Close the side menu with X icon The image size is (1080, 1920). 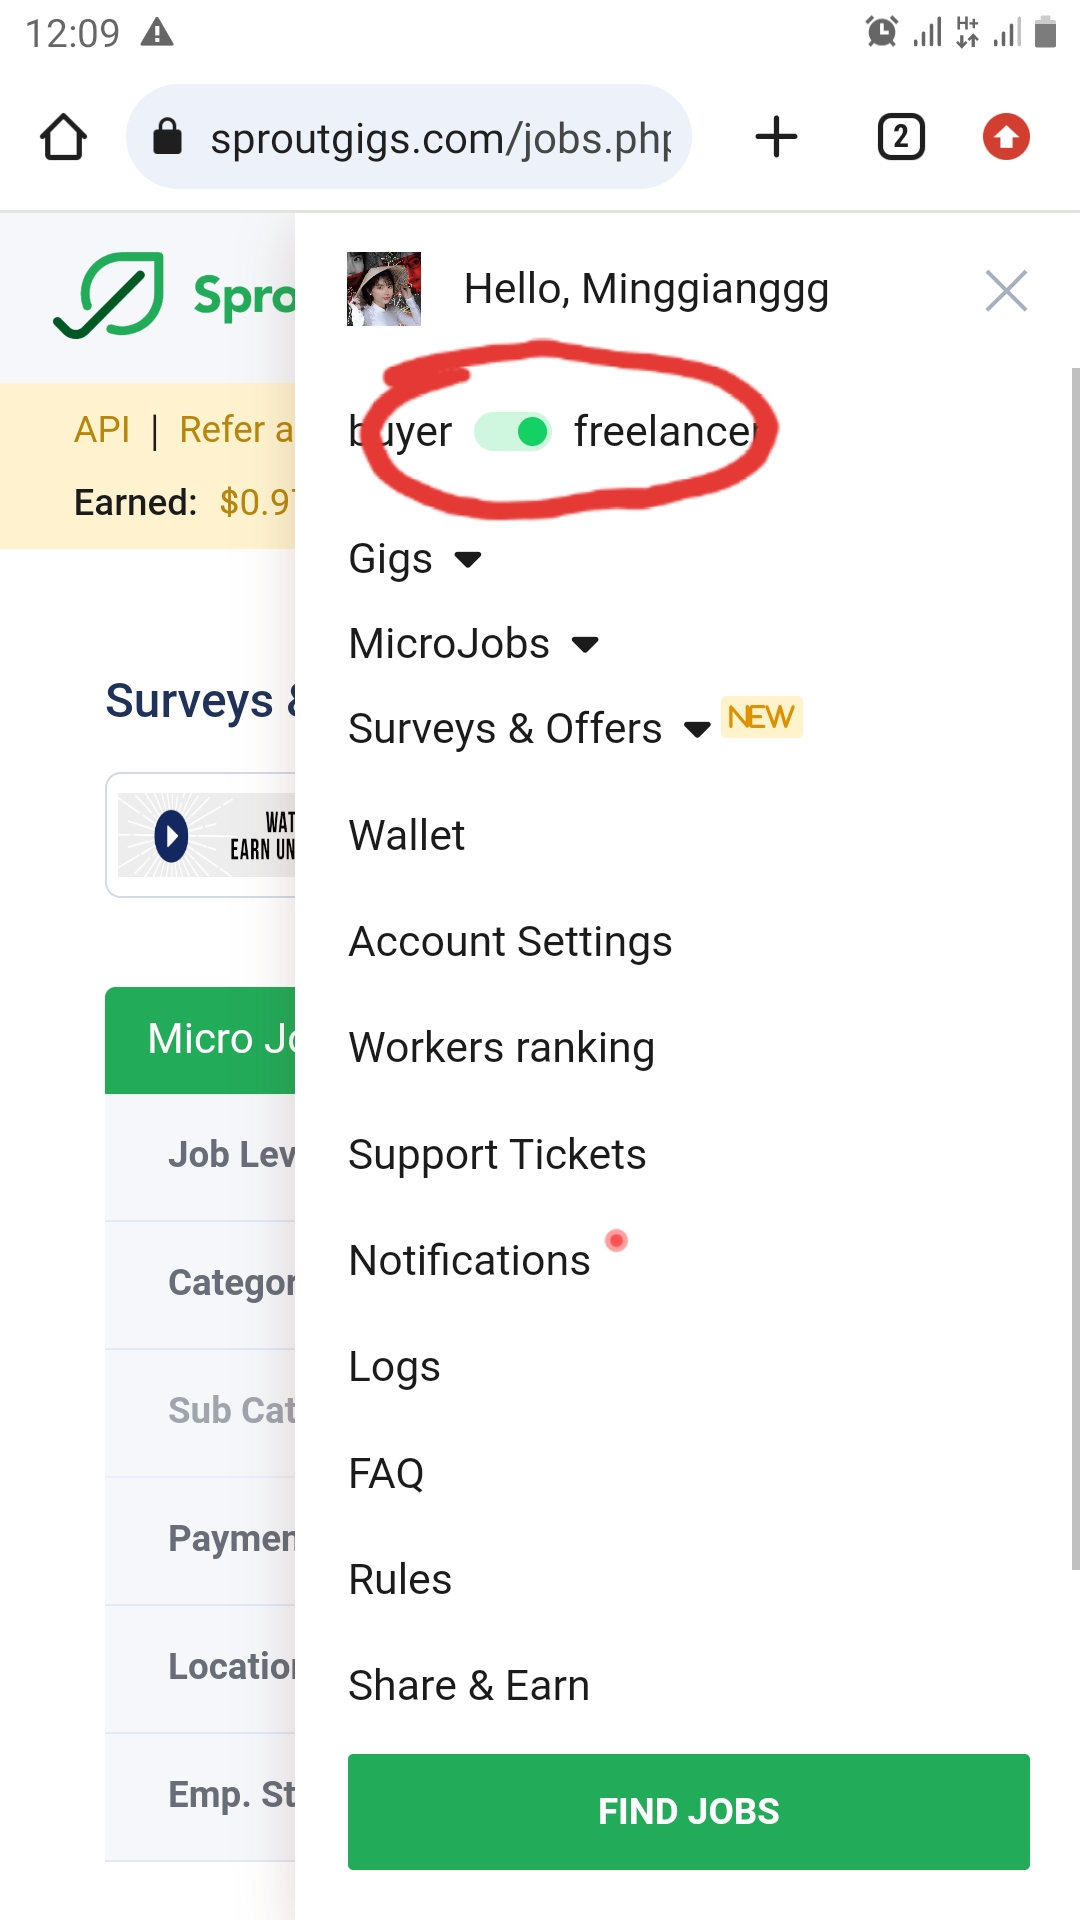tap(1006, 291)
